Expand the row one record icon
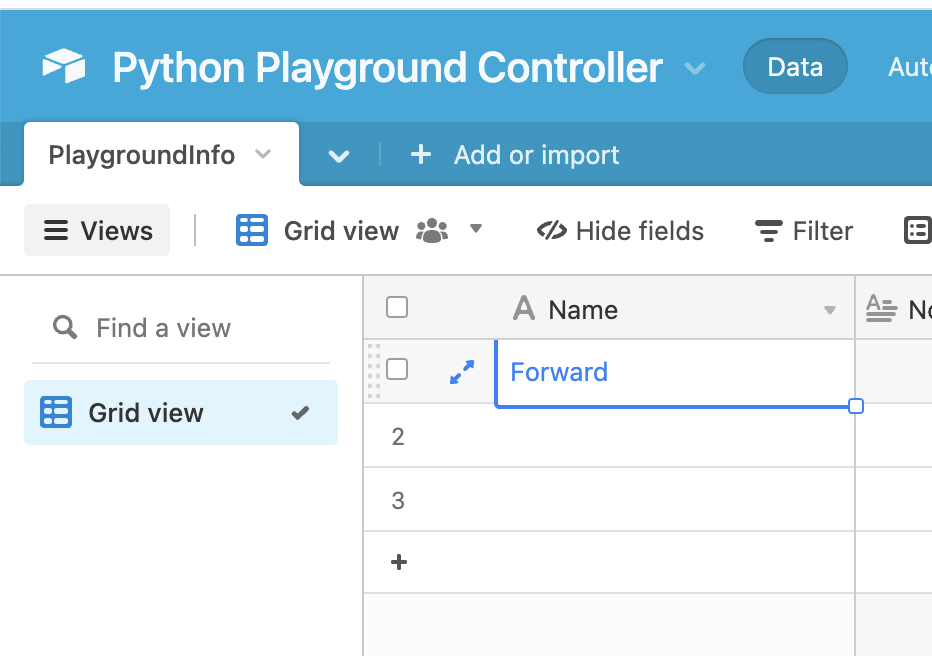 coord(461,372)
